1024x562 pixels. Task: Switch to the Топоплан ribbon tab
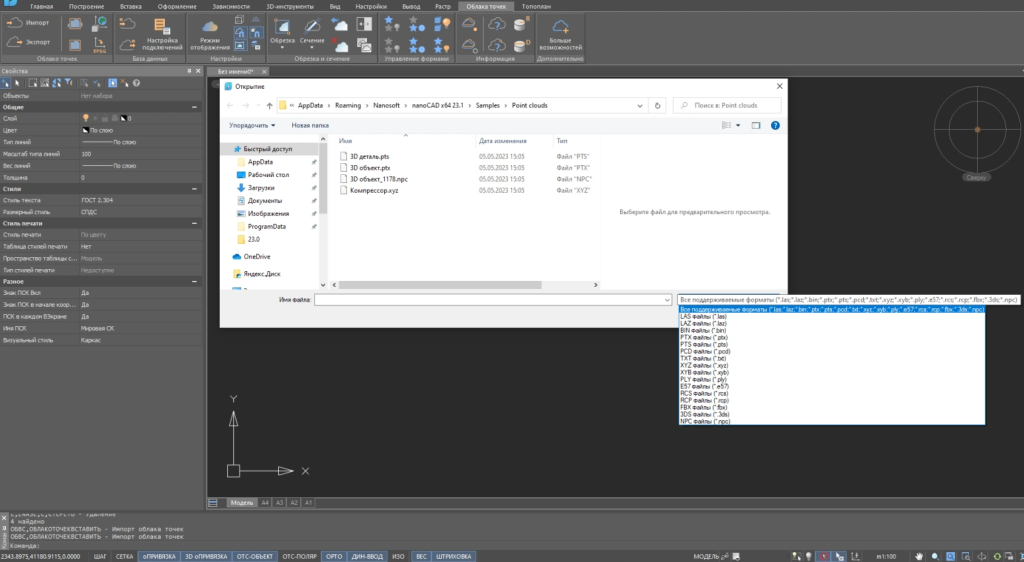click(x=538, y=6)
